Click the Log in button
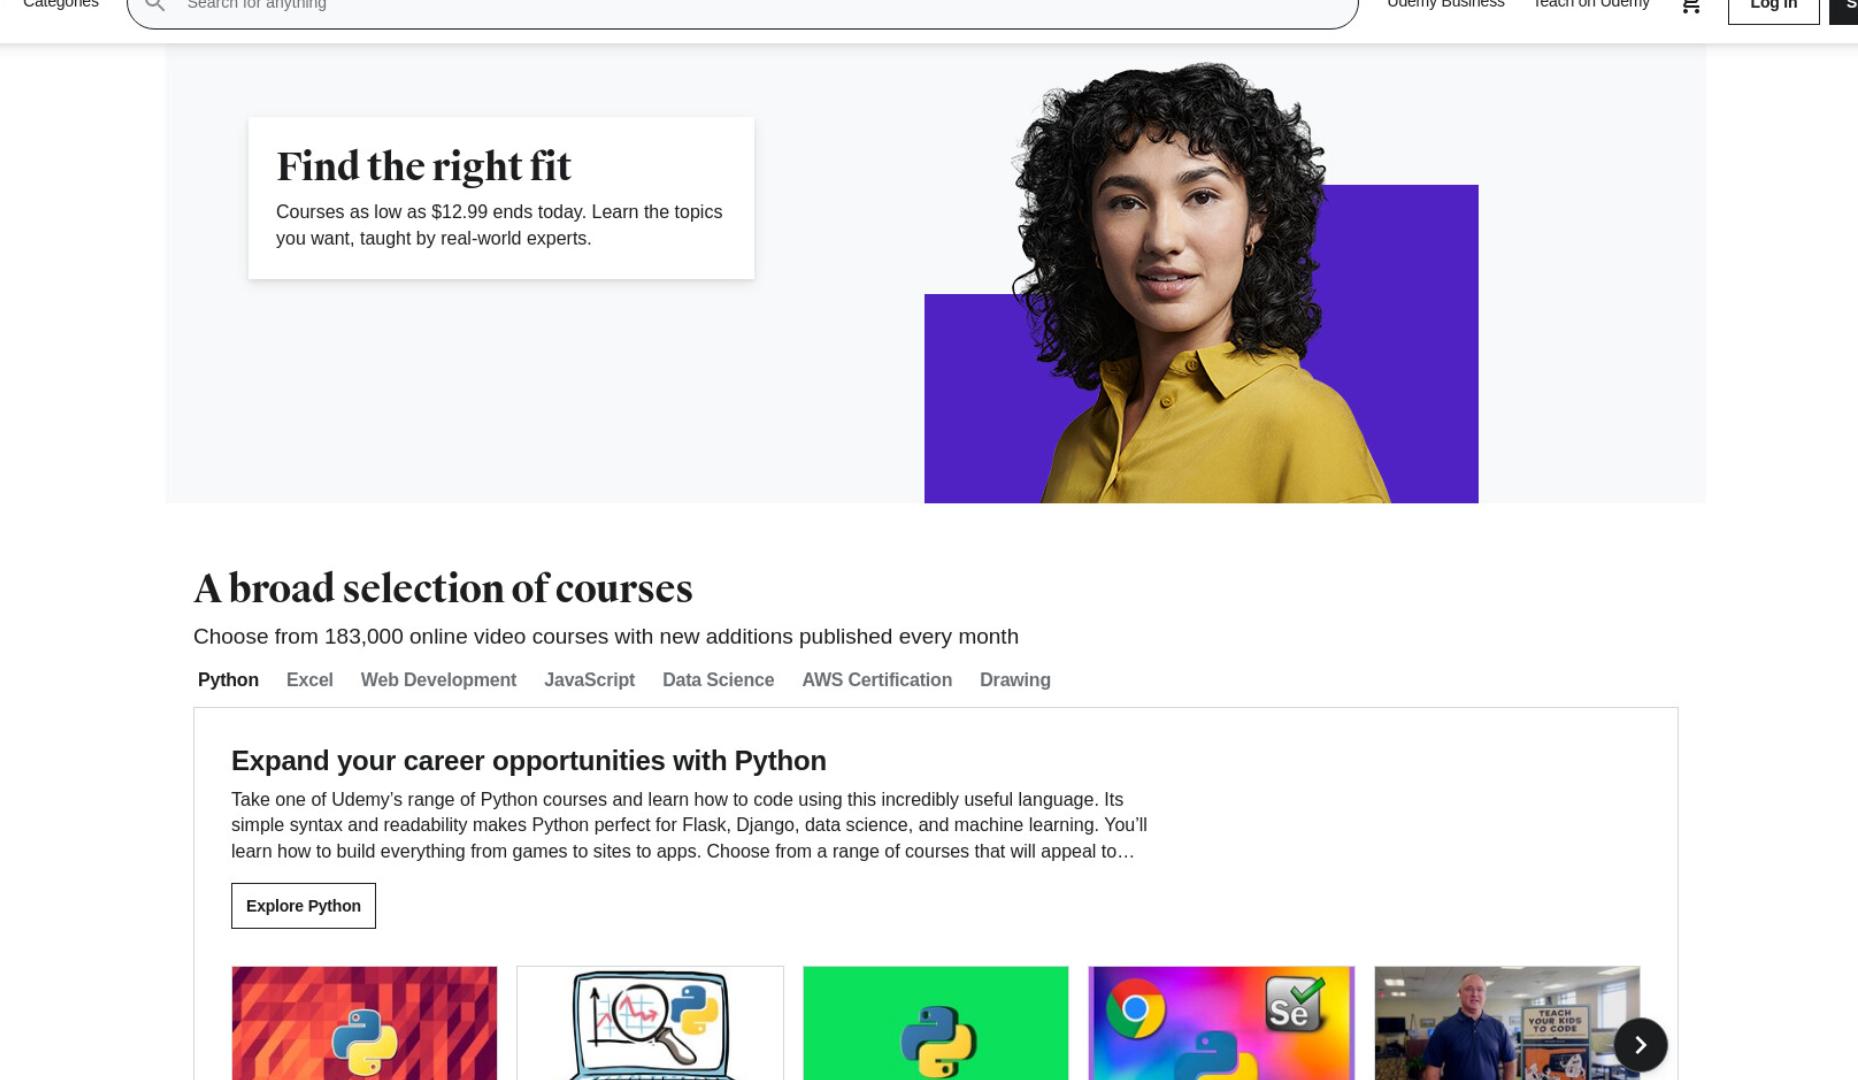The image size is (1858, 1080). point(1773,5)
